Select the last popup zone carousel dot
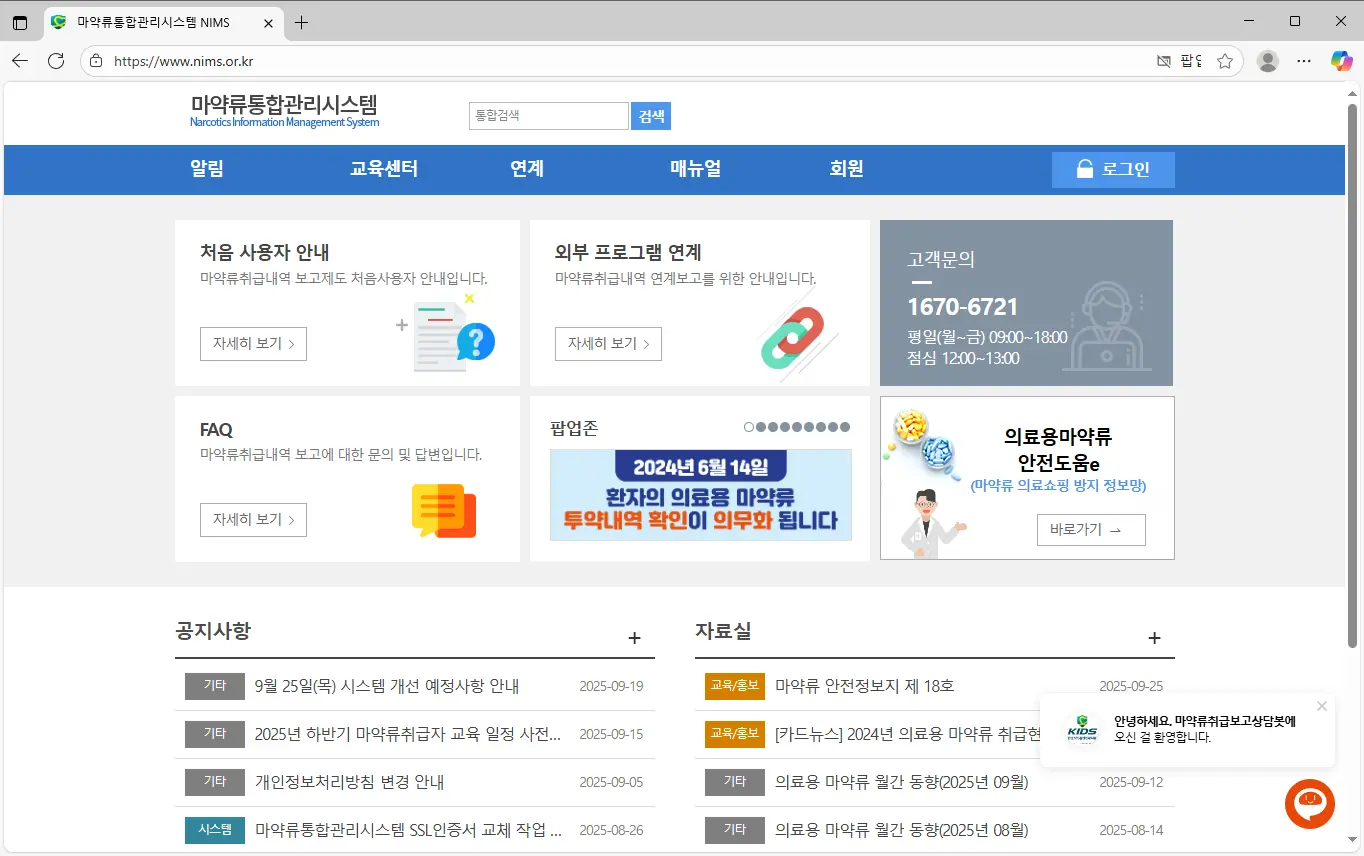Screen dimensions: 1364x856 pyautogui.click(x=845, y=427)
